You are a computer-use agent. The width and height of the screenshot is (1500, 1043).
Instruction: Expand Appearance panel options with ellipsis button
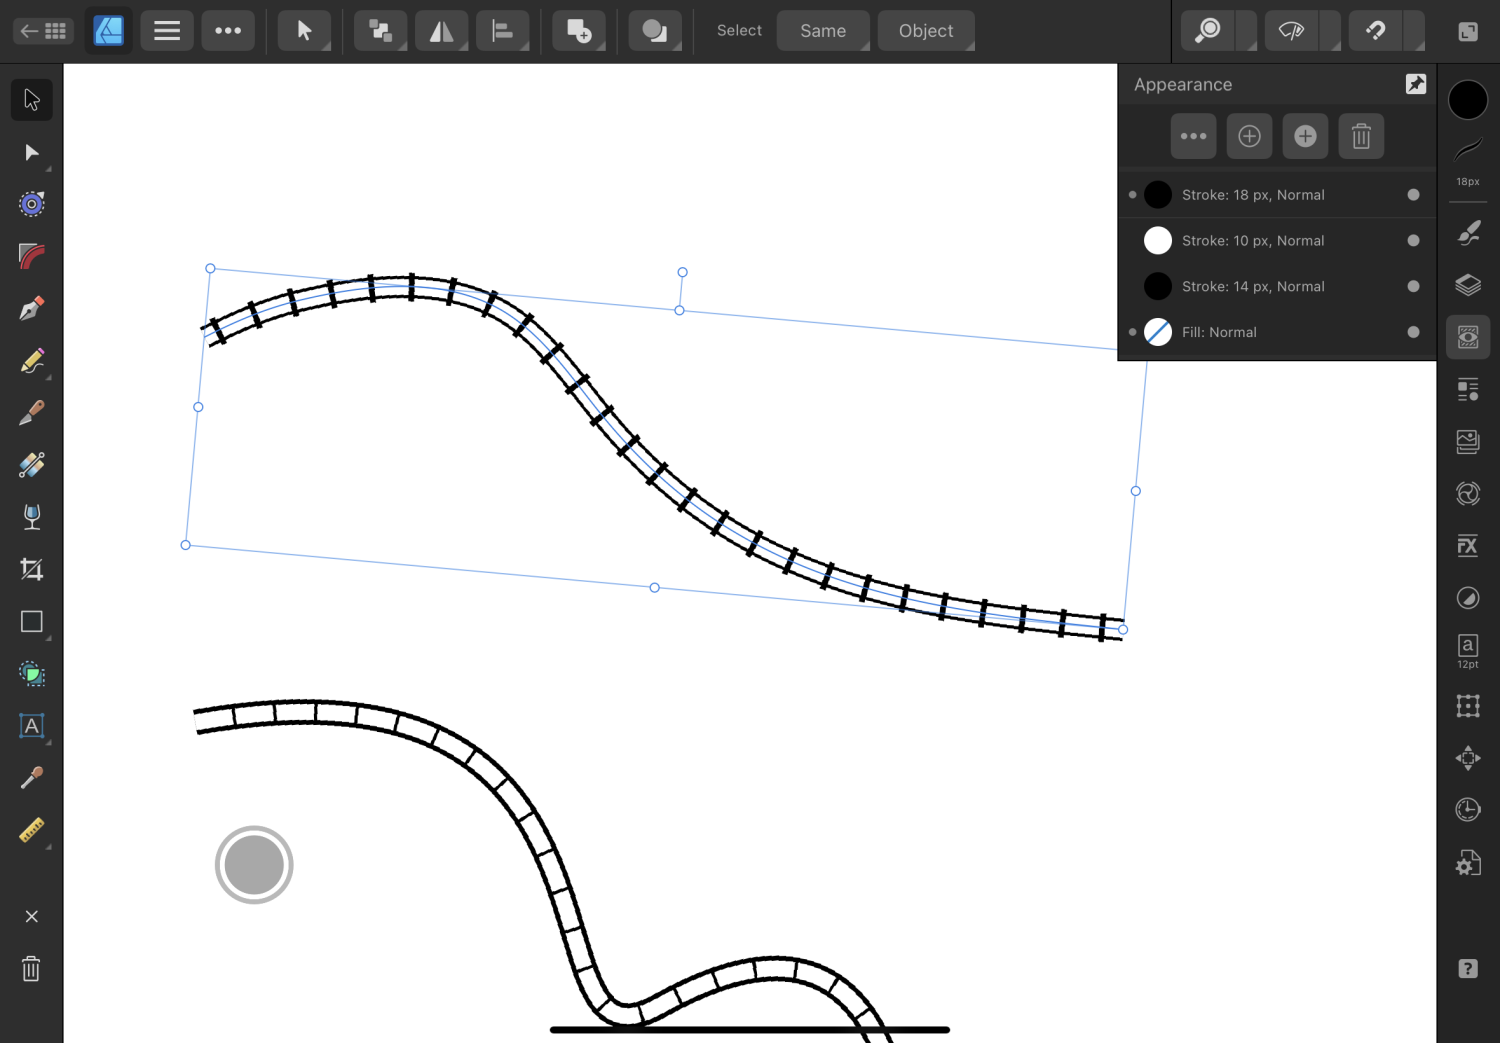(x=1193, y=135)
